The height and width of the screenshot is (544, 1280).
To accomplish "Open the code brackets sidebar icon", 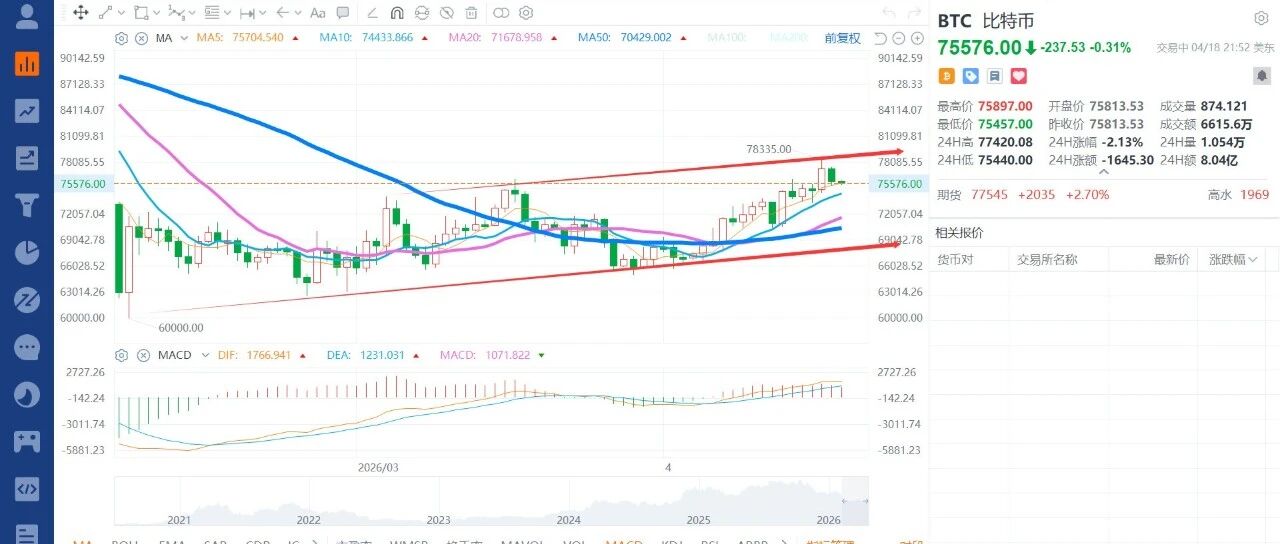I will [27, 489].
